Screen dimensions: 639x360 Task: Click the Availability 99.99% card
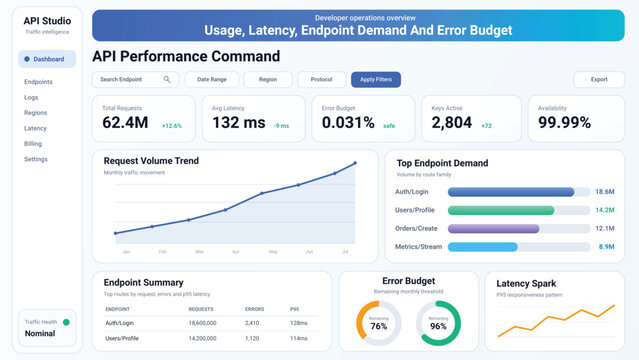coord(576,119)
